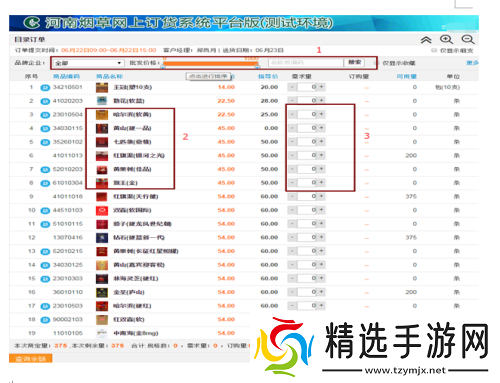Sort by the 商品名称 column header
The image size is (500, 383).
pyautogui.click(x=110, y=77)
